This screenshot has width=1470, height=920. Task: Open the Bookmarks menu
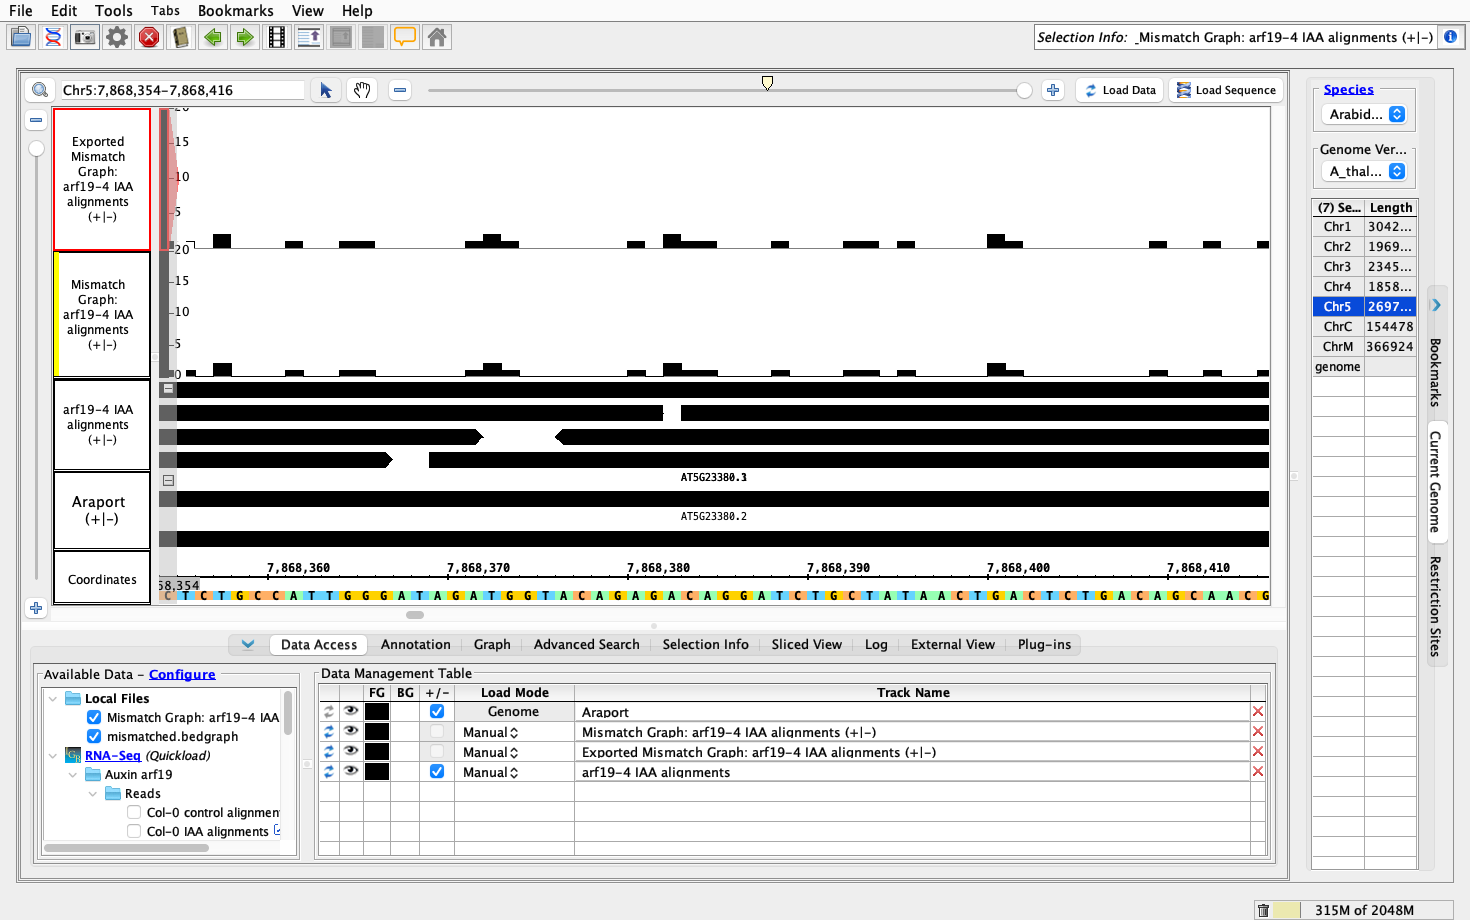[235, 10]
